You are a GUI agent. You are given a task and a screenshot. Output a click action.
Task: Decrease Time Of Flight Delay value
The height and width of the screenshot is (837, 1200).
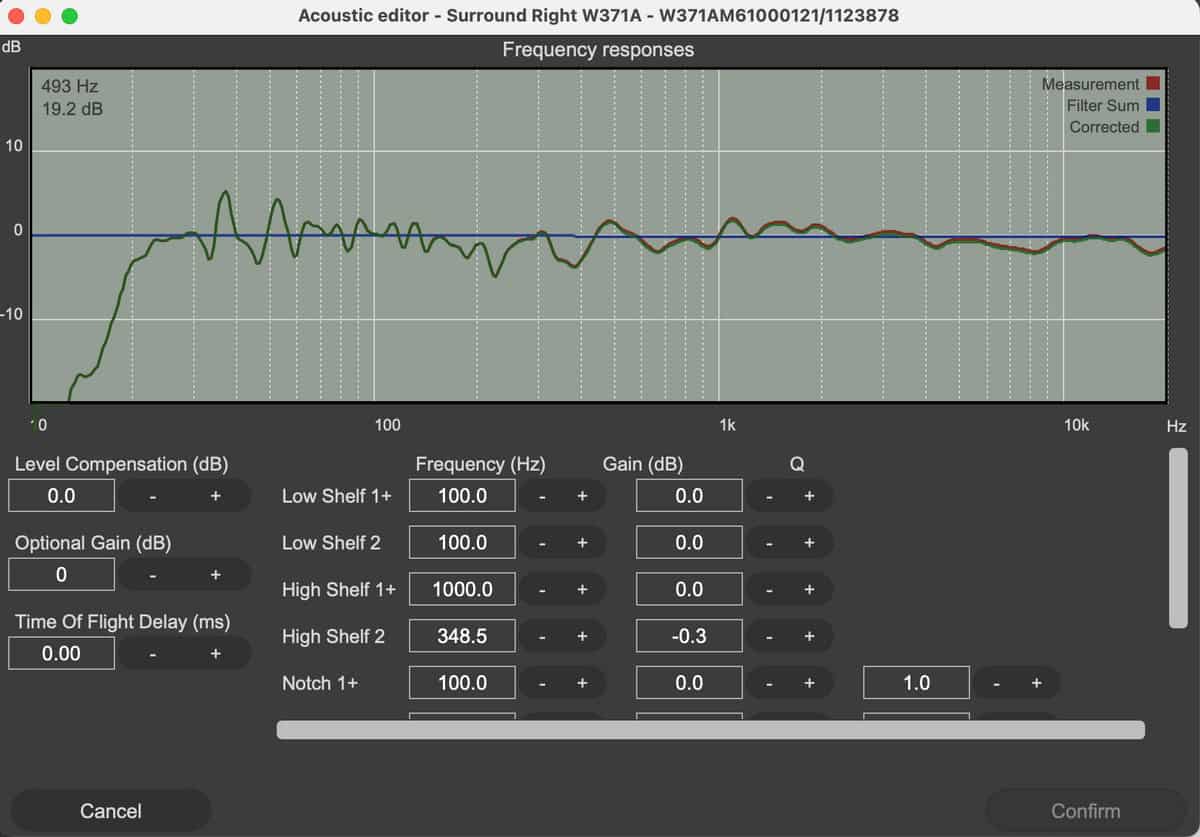point(153,654)
